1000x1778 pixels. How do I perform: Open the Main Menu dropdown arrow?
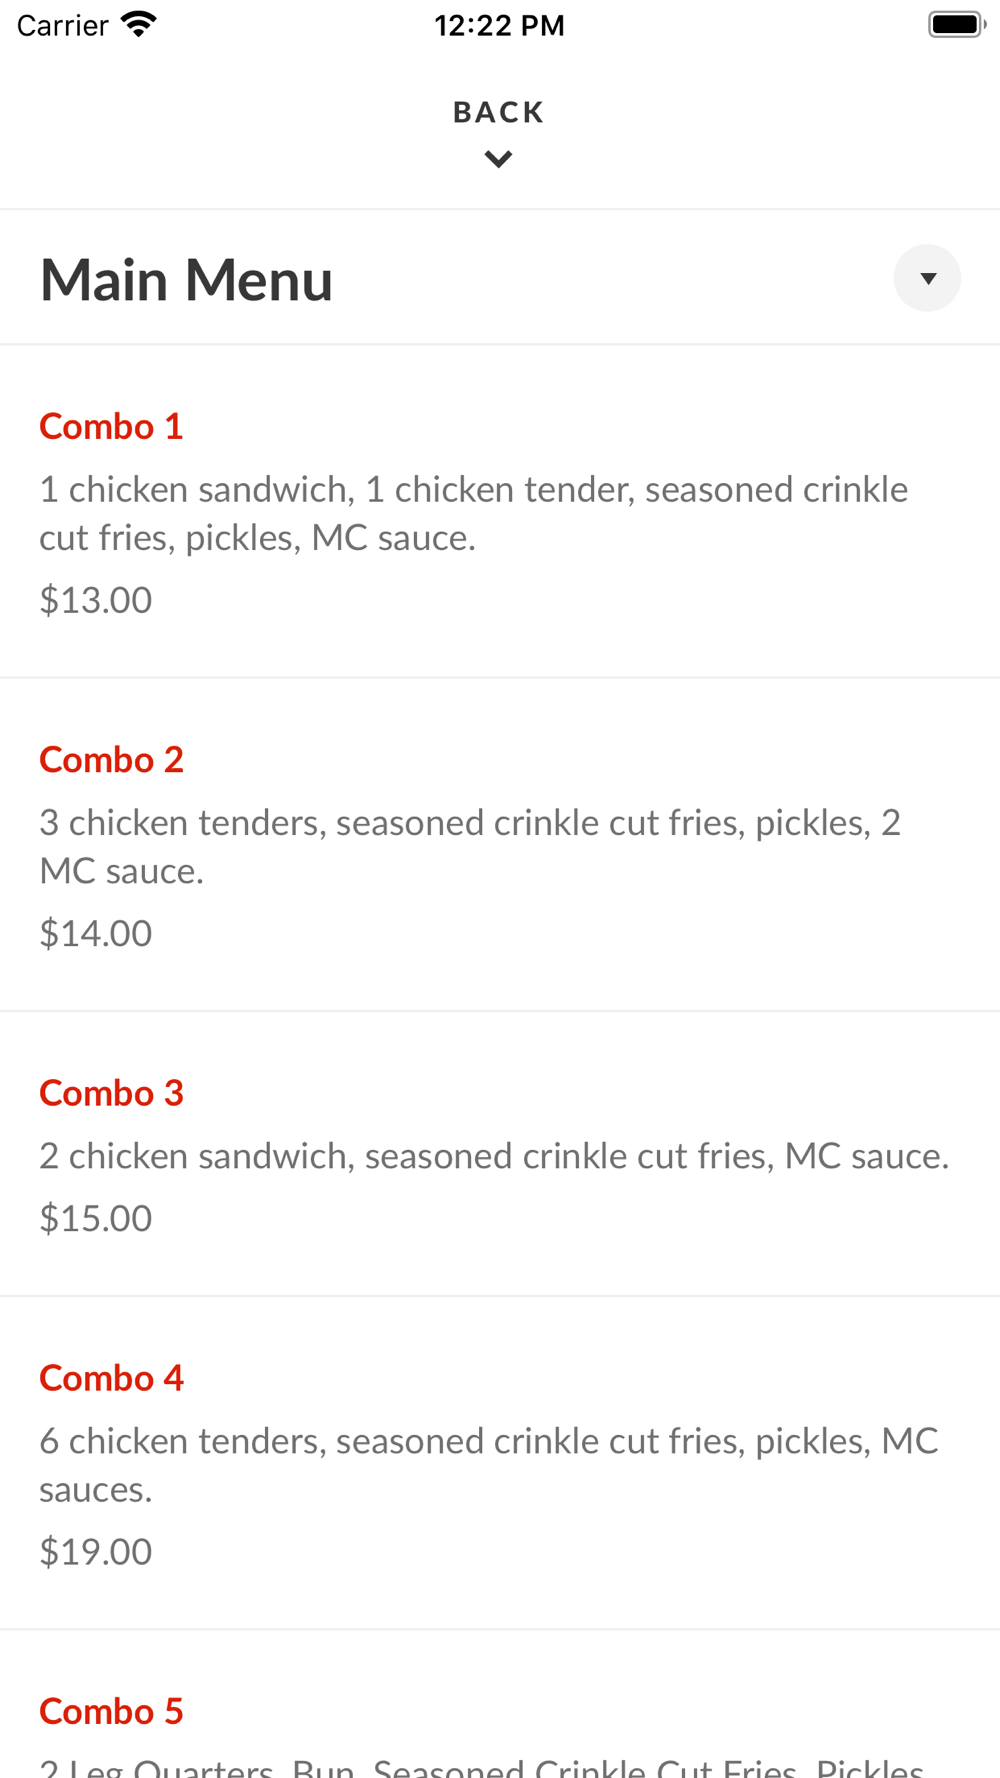click(x=927, y=278)
